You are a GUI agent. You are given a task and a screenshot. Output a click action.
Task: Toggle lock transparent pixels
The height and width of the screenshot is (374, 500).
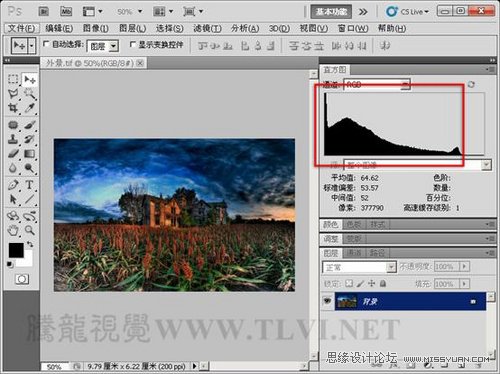[x=349, y=284]
